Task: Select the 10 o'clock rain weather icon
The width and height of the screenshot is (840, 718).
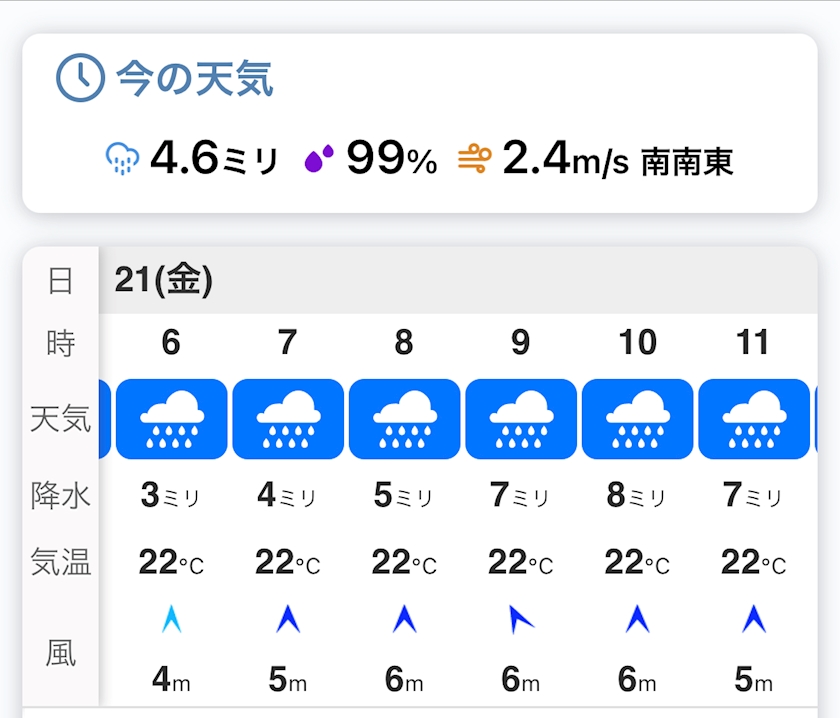Action: point(637,419)
